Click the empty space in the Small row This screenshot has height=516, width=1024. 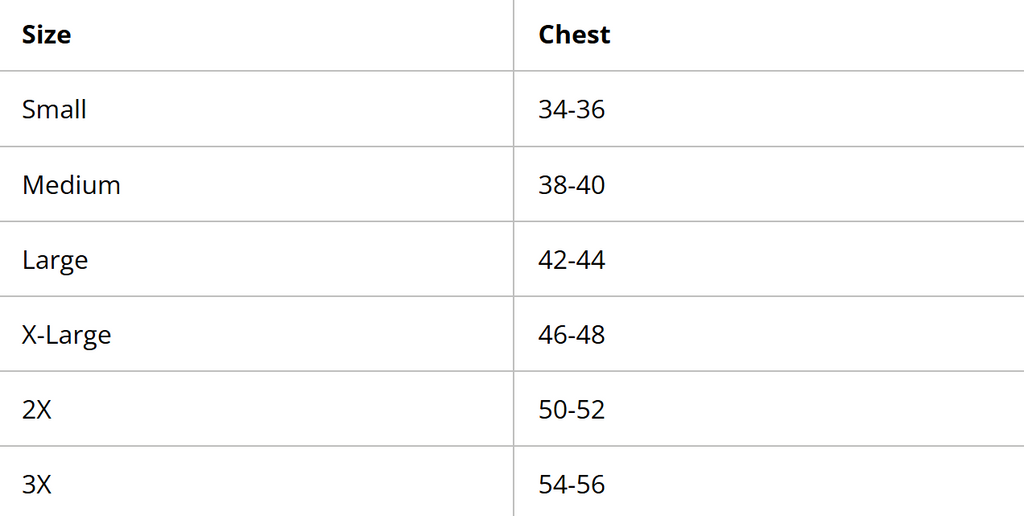tap(816, 109)
